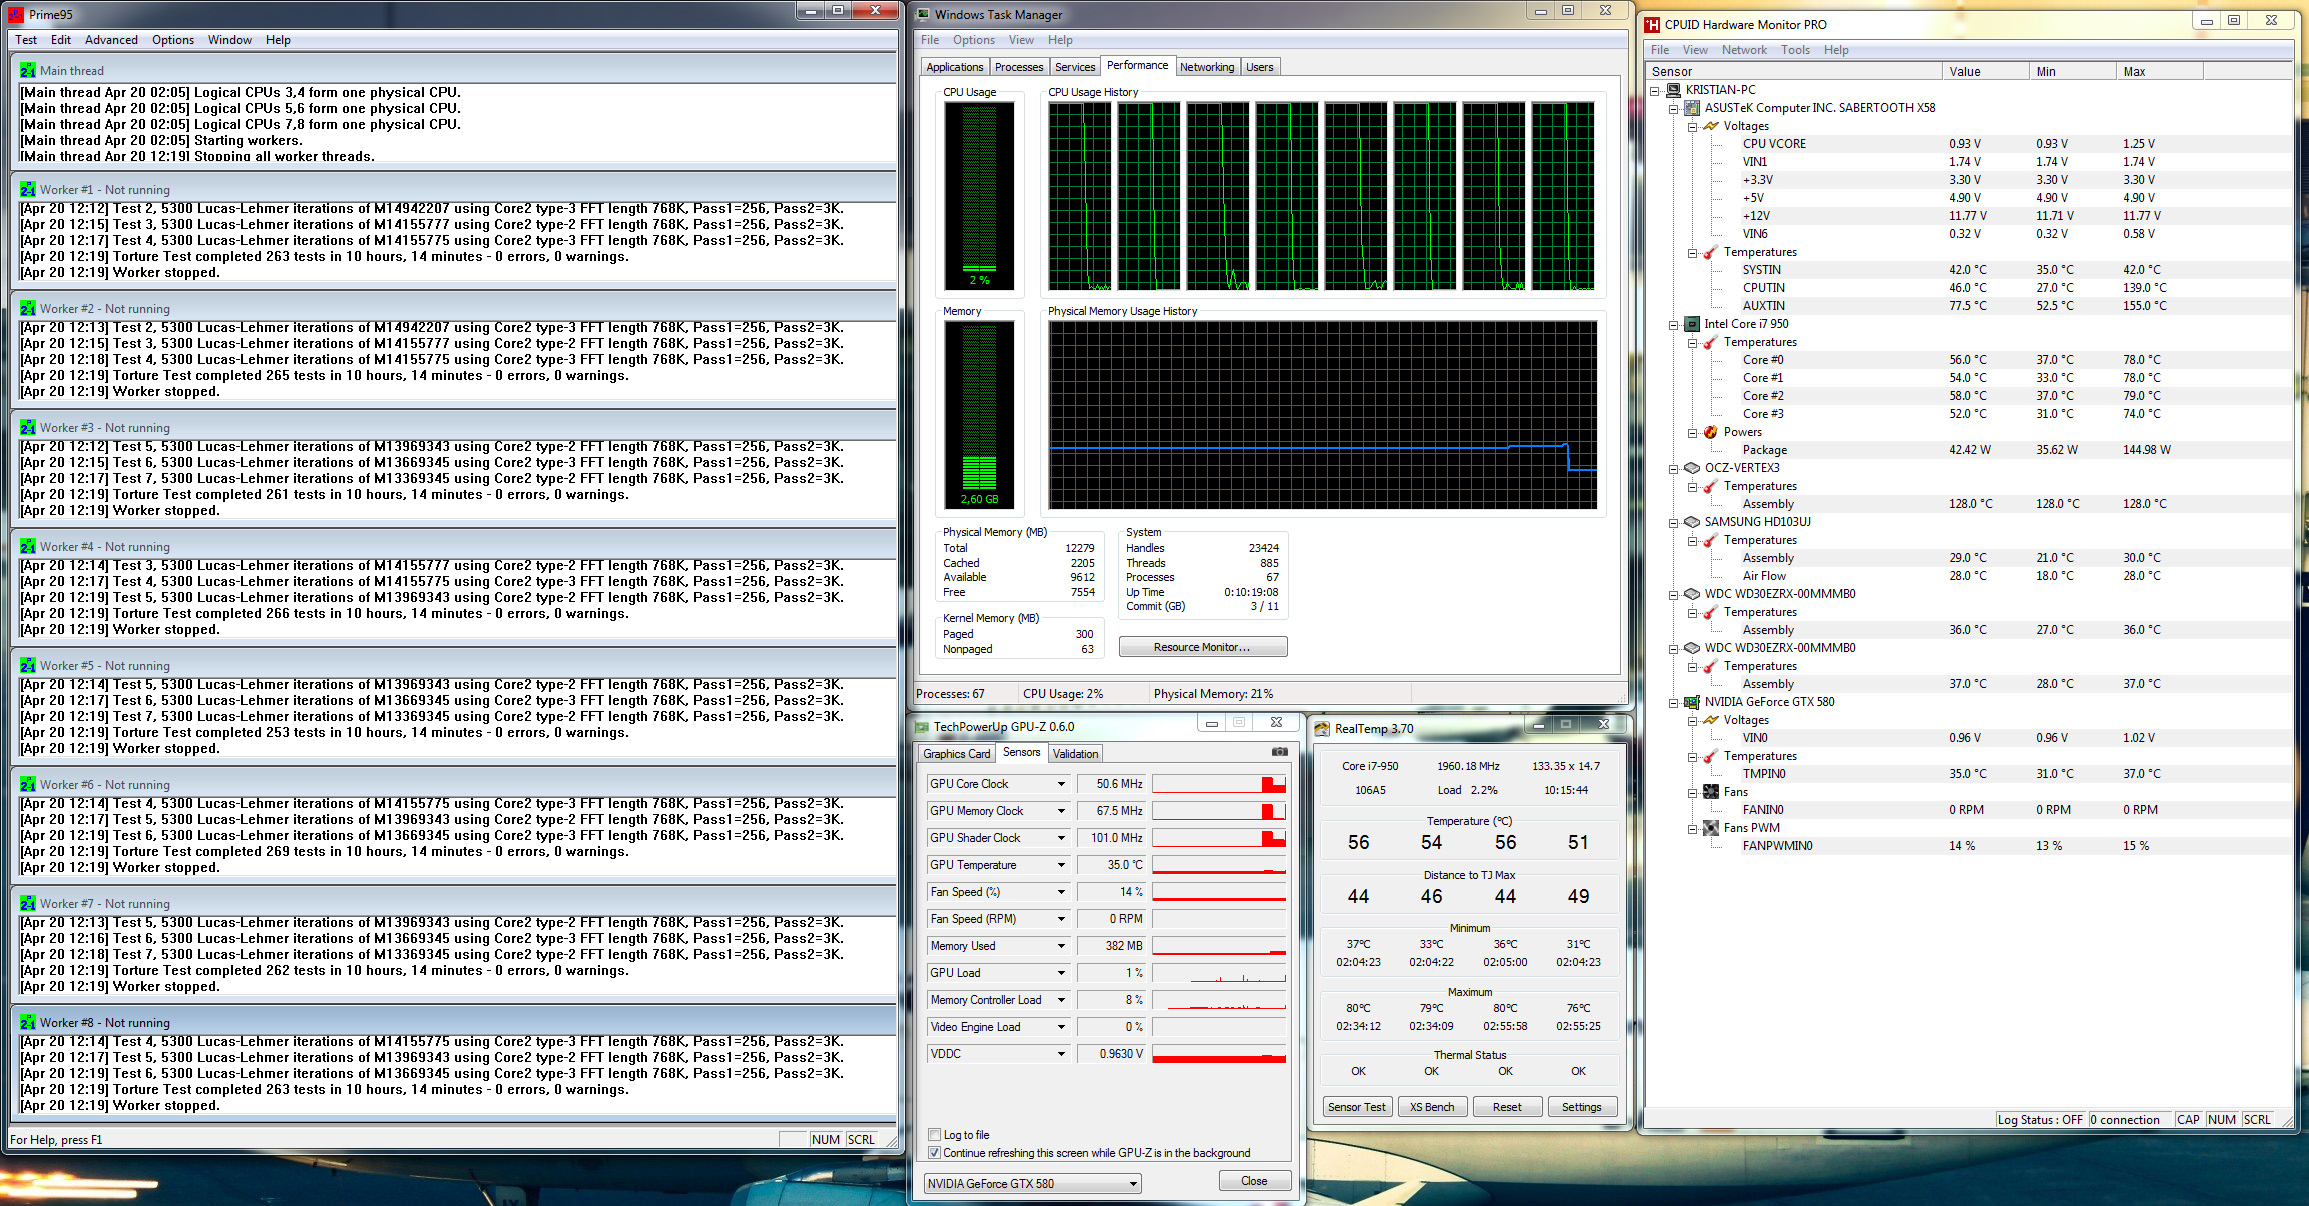Click the Core #2 temperature row
This screenshot has height=1206, width=2309.
pos(1967,396)
